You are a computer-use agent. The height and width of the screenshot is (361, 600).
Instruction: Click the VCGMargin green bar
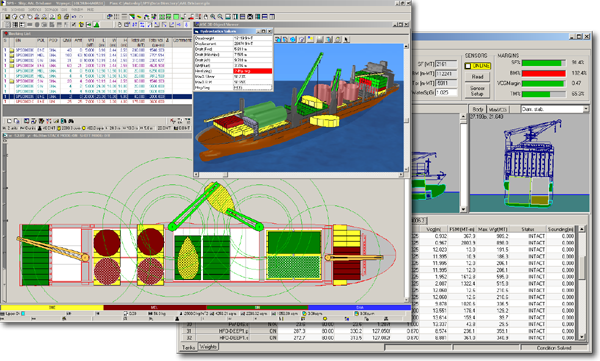point(544,83)
